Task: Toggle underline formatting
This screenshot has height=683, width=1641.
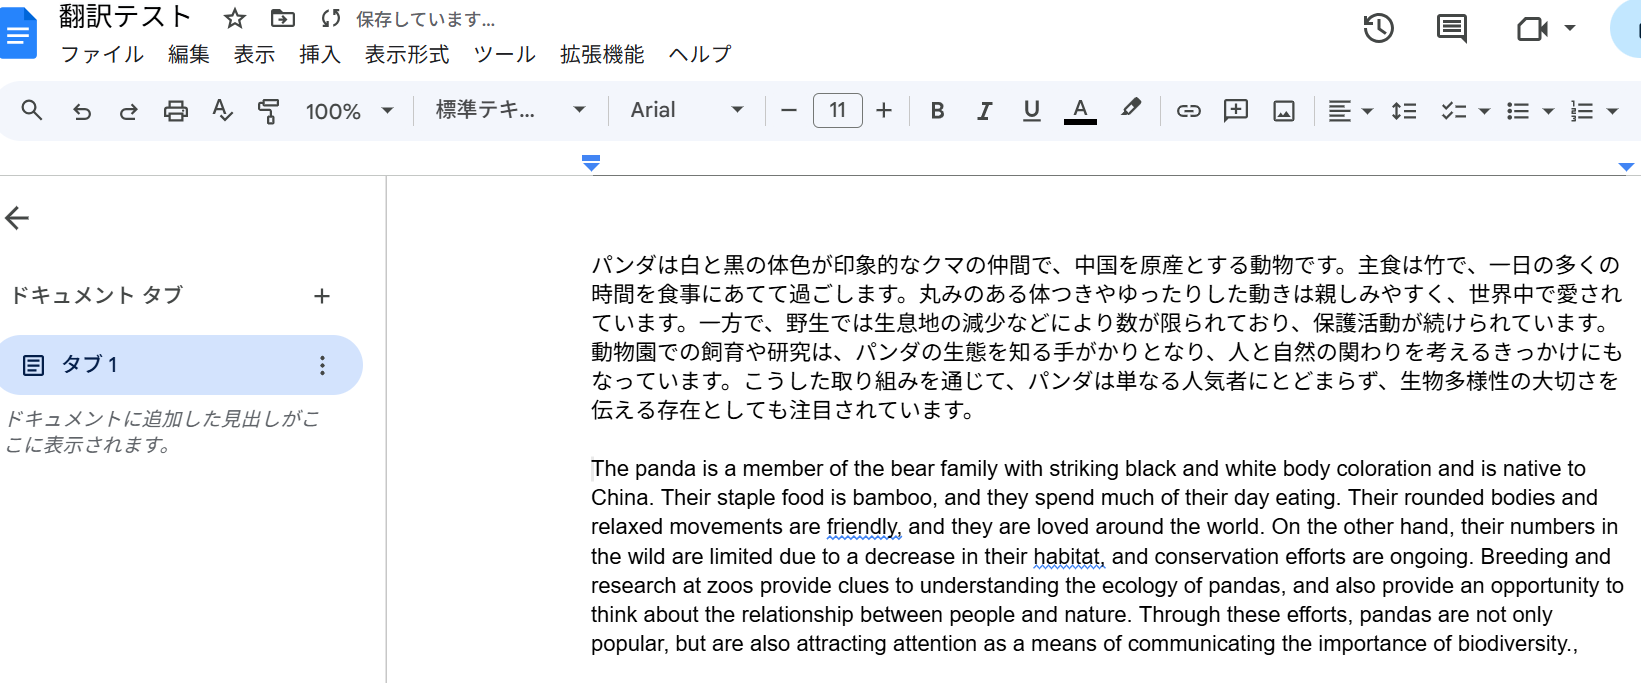Action: [1032, 111]
